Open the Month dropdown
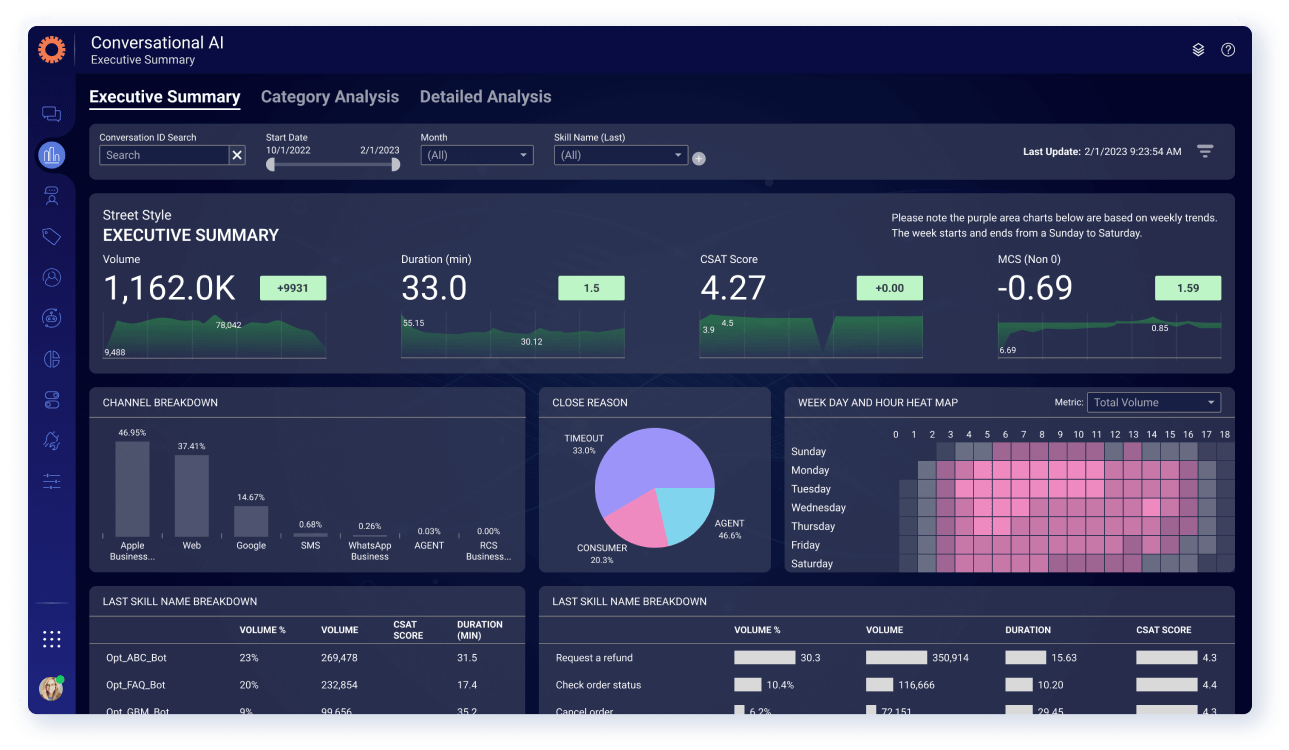The height and width of the screenshot is (750, 1289). click(x=477, y=155)
